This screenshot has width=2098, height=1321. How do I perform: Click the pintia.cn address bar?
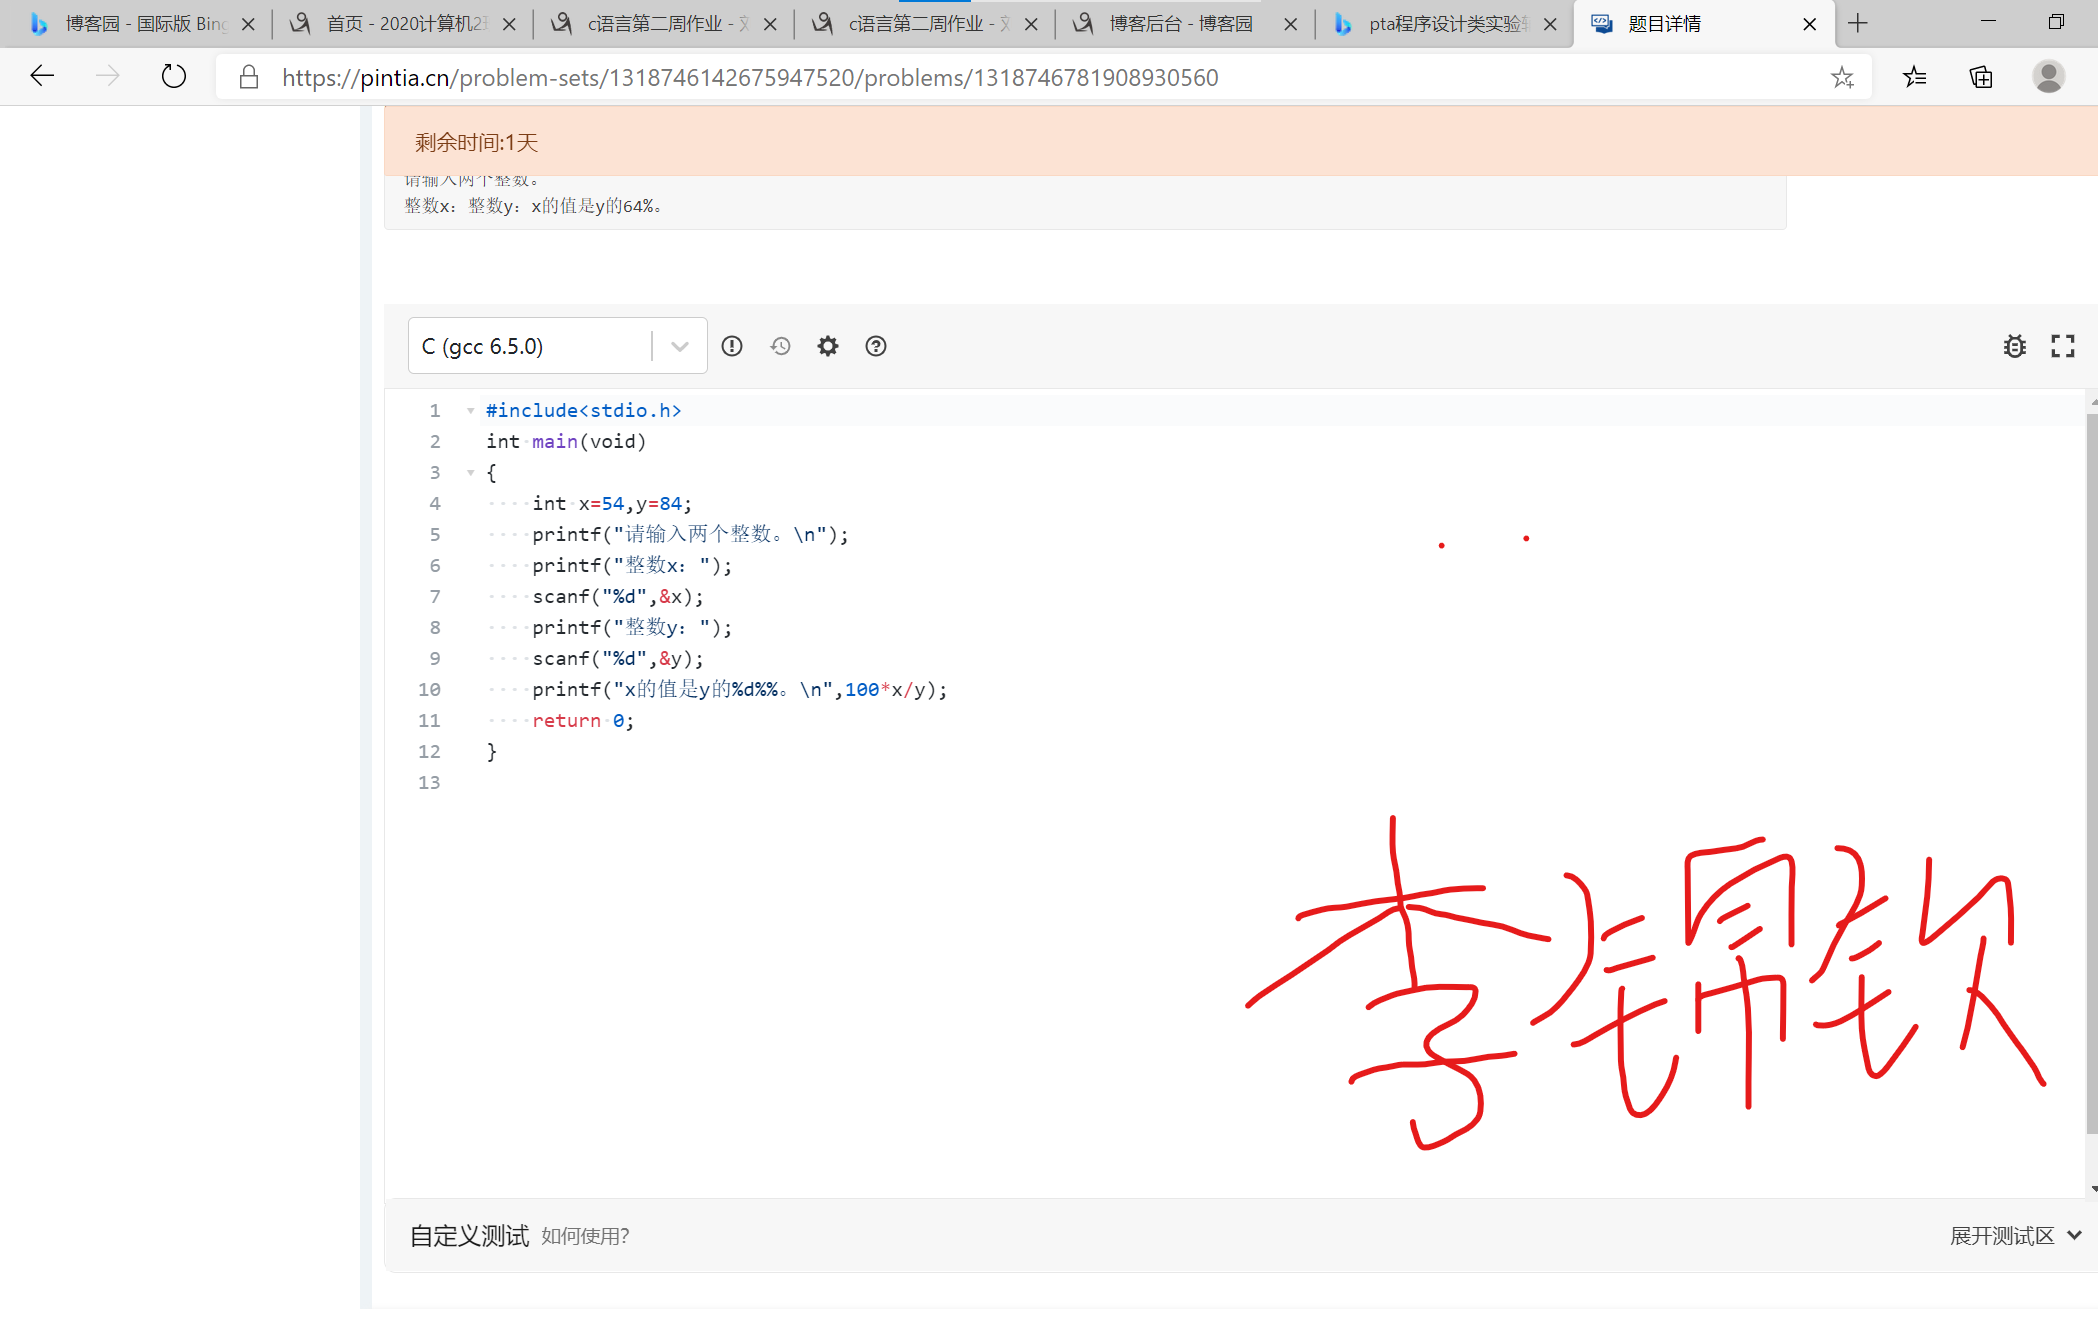750,77
